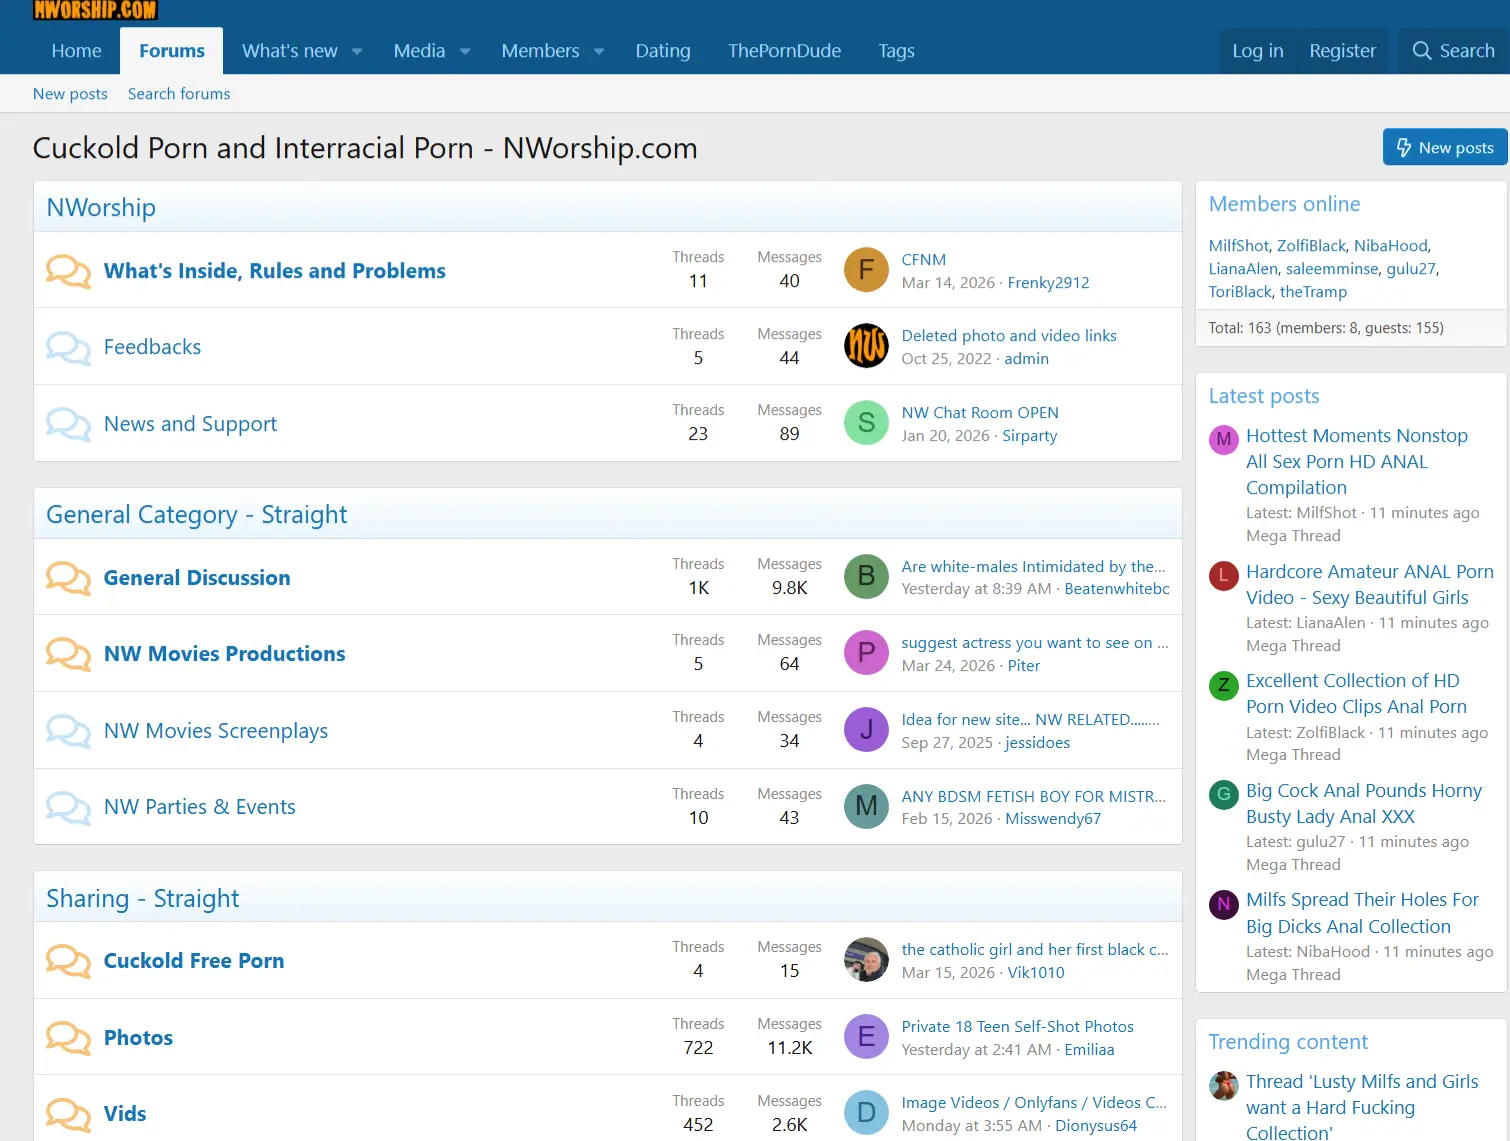Click the forum icon next to News and Support
Viewport: 1510px width, 1141px height.
(x=68, y=424)
